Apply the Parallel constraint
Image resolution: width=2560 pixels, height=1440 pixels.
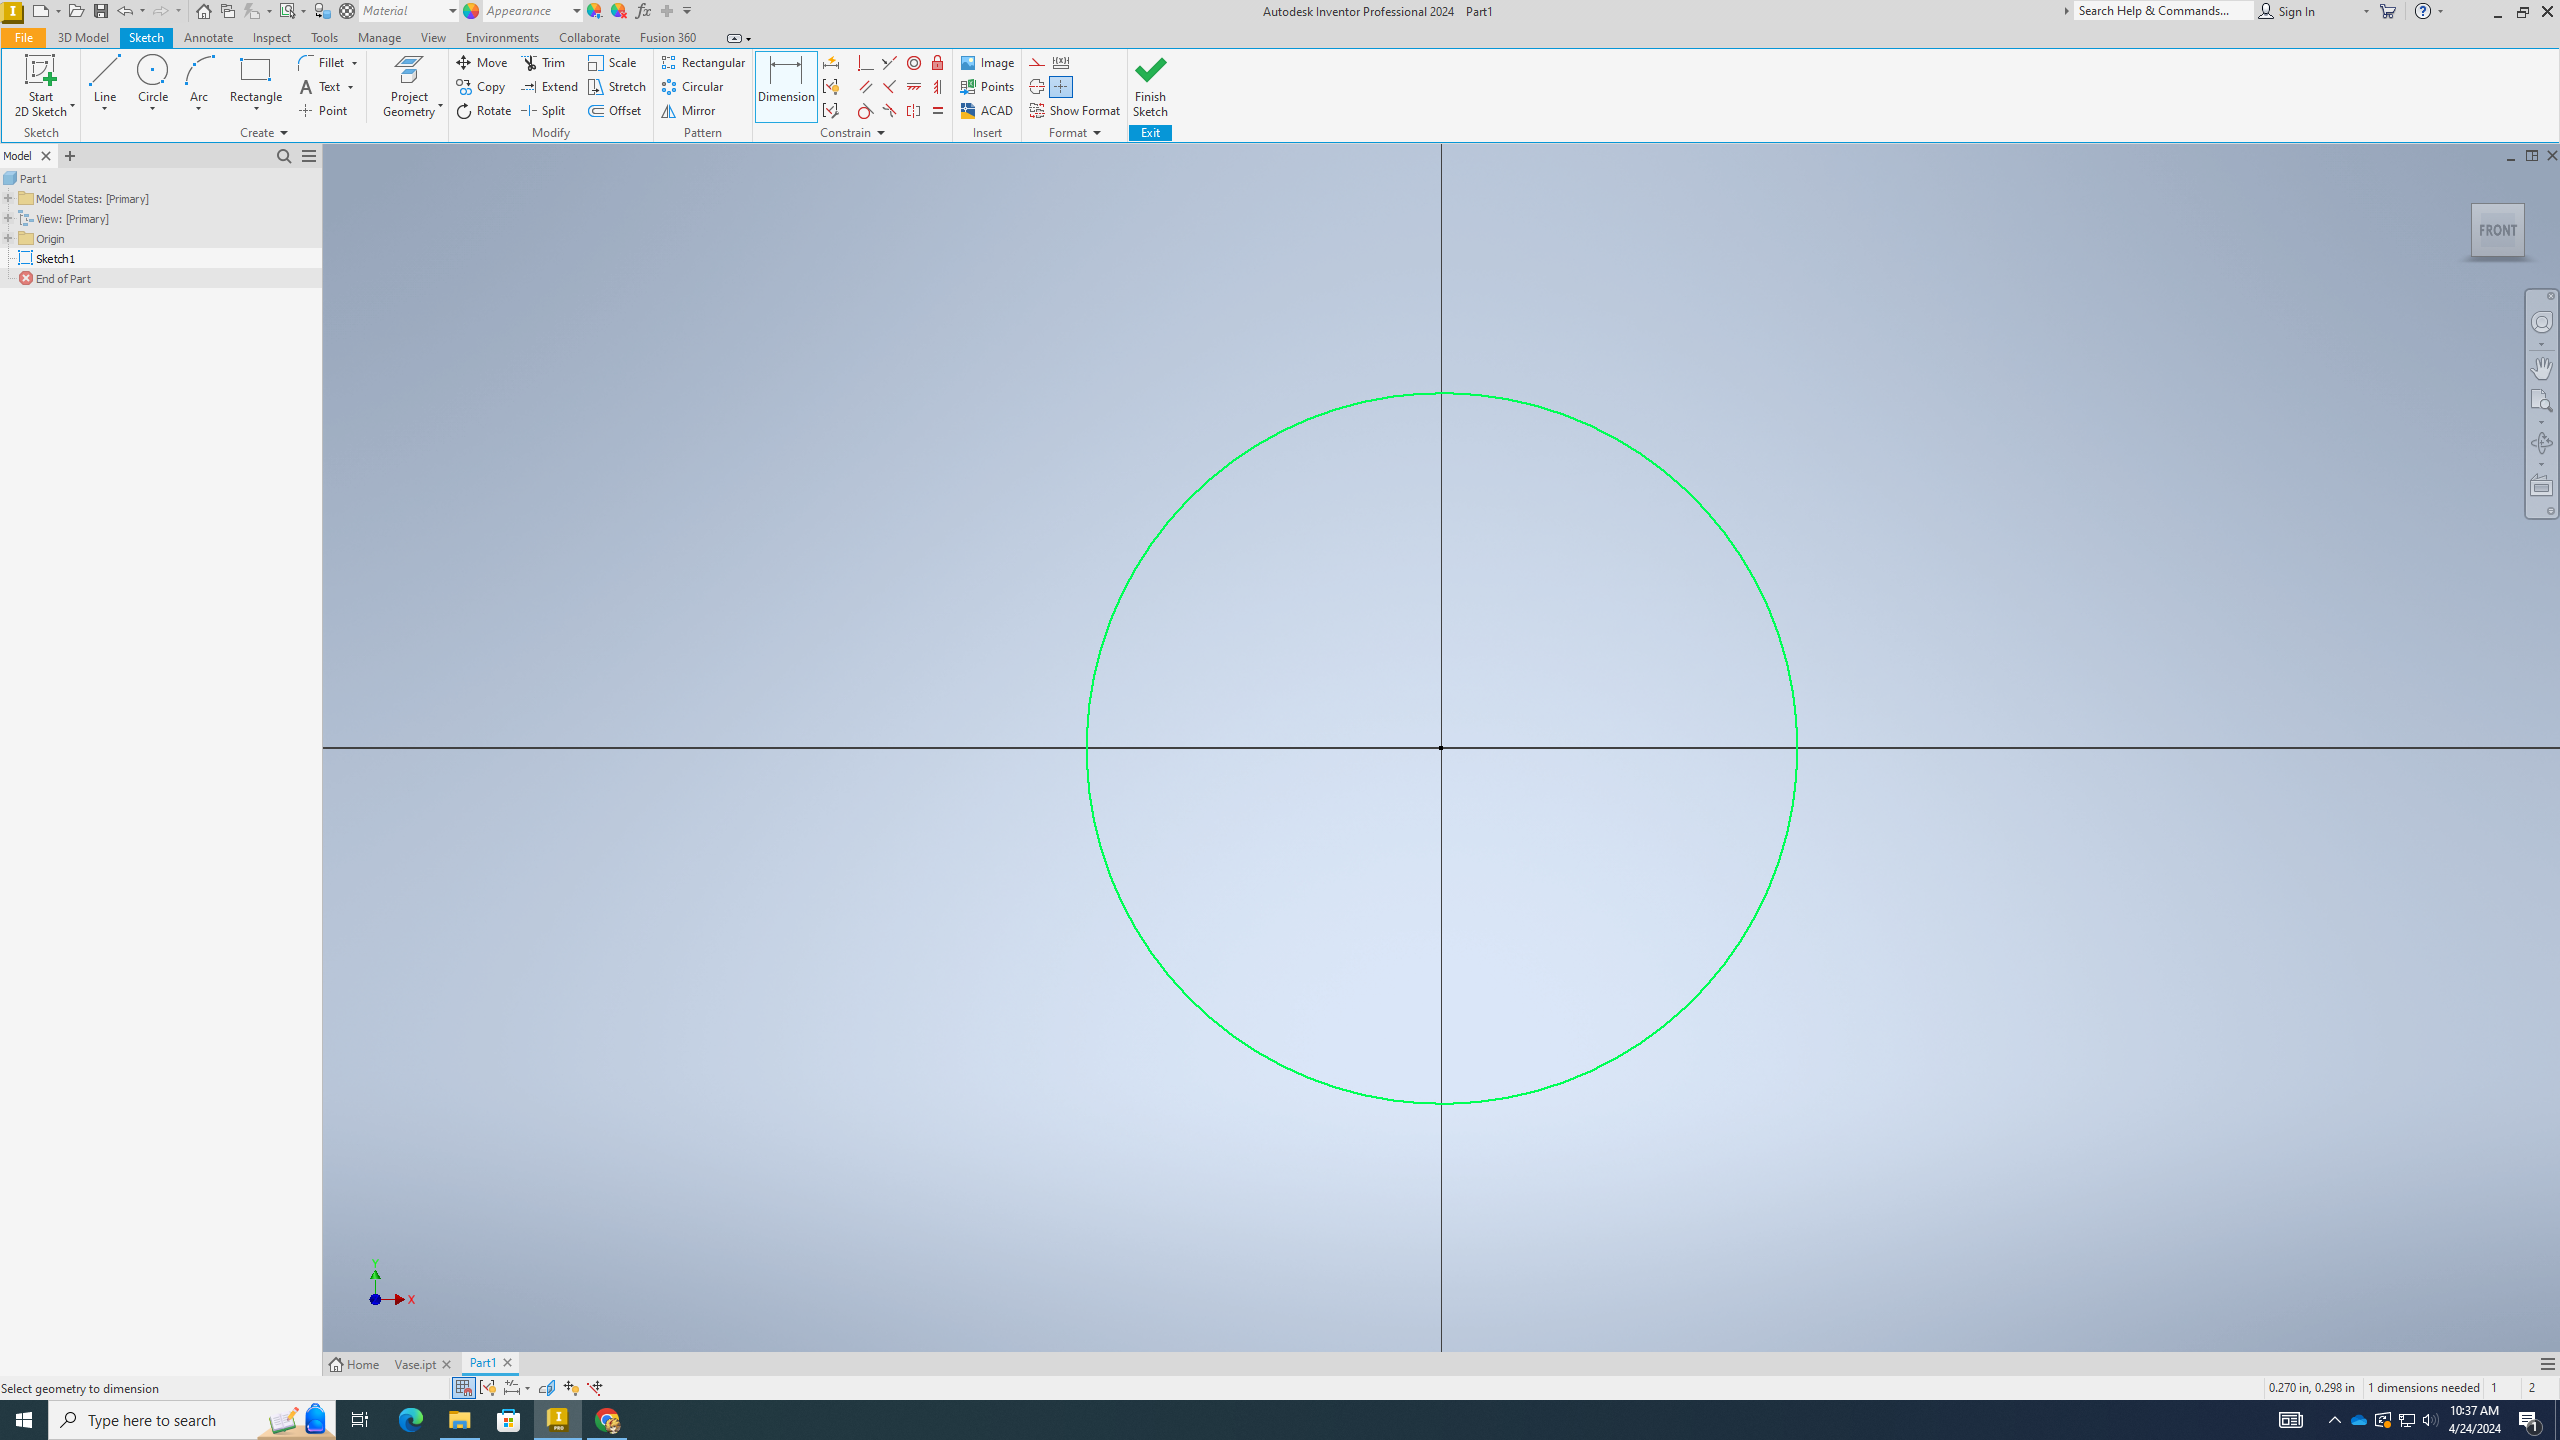(x=866, y=87)
